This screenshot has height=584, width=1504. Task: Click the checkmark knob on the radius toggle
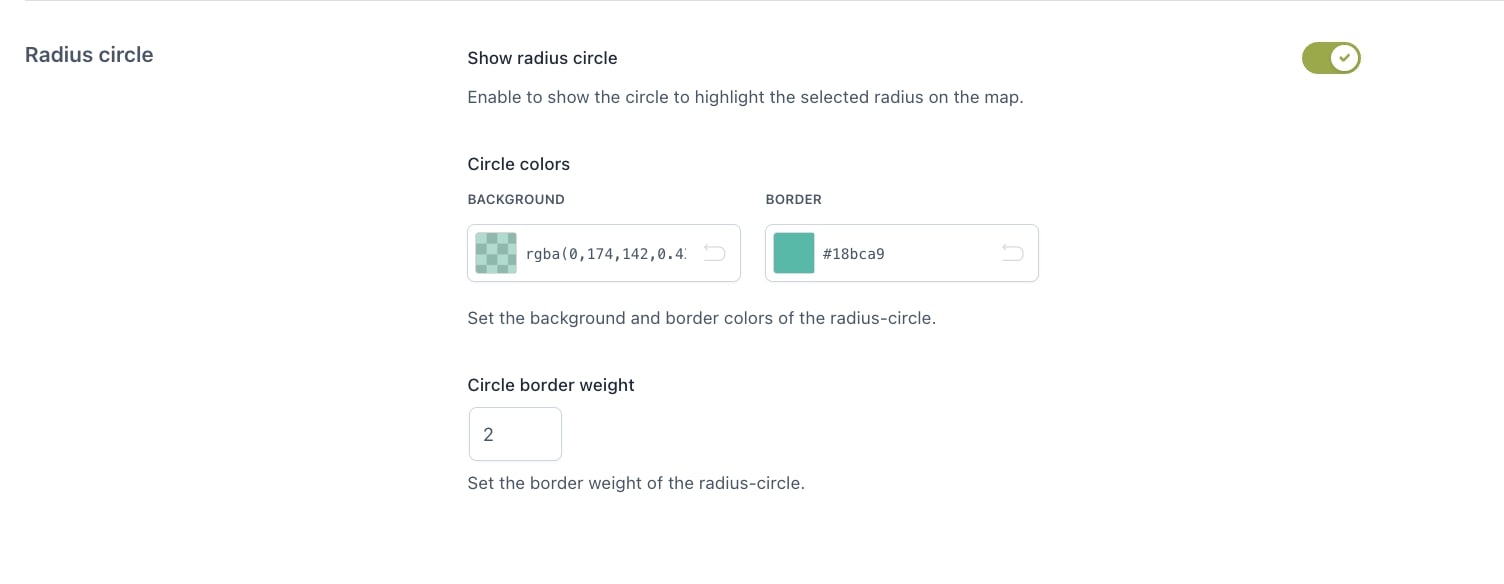(1346, 58)
